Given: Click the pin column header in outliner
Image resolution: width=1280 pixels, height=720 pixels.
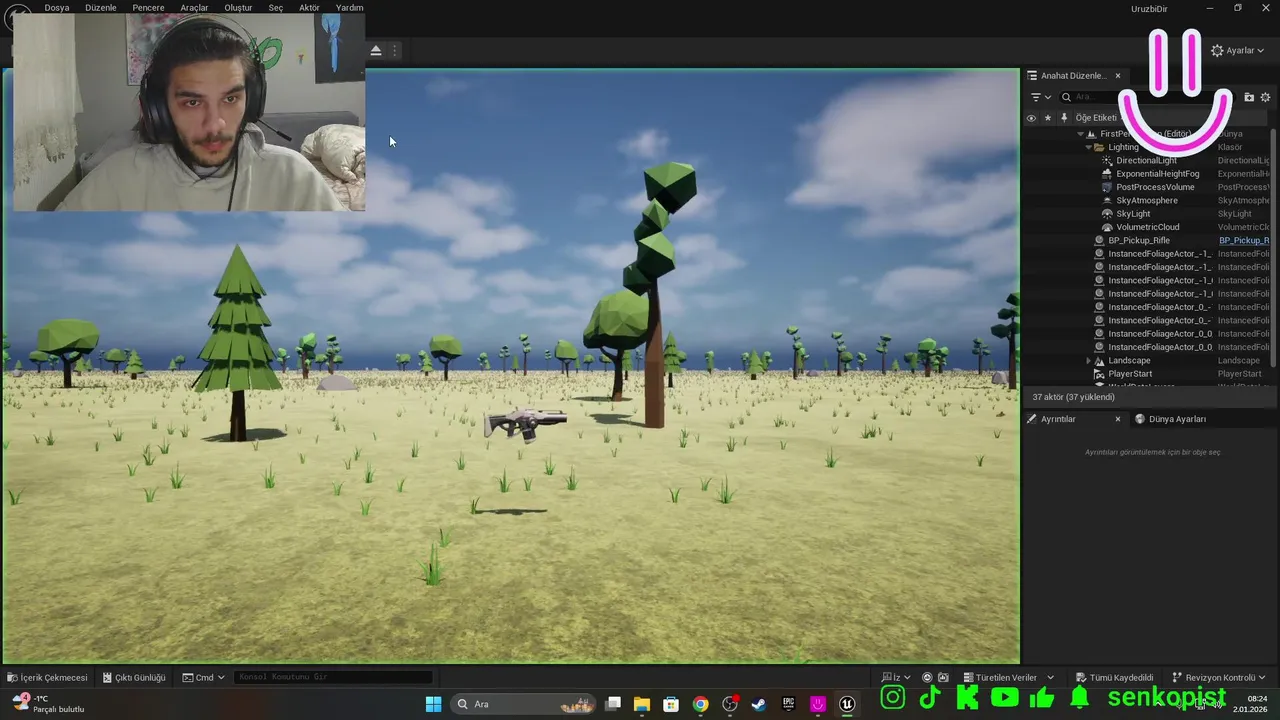Looking at the screenshot, I should click(1064, 117).
